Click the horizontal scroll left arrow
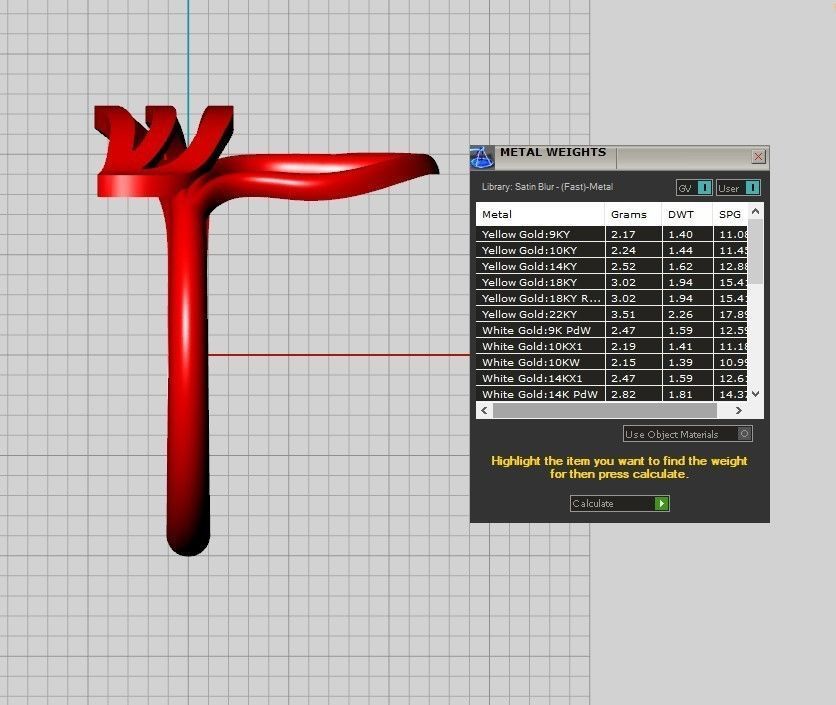The width and height of the screenshot is (836, 705). 484,410
